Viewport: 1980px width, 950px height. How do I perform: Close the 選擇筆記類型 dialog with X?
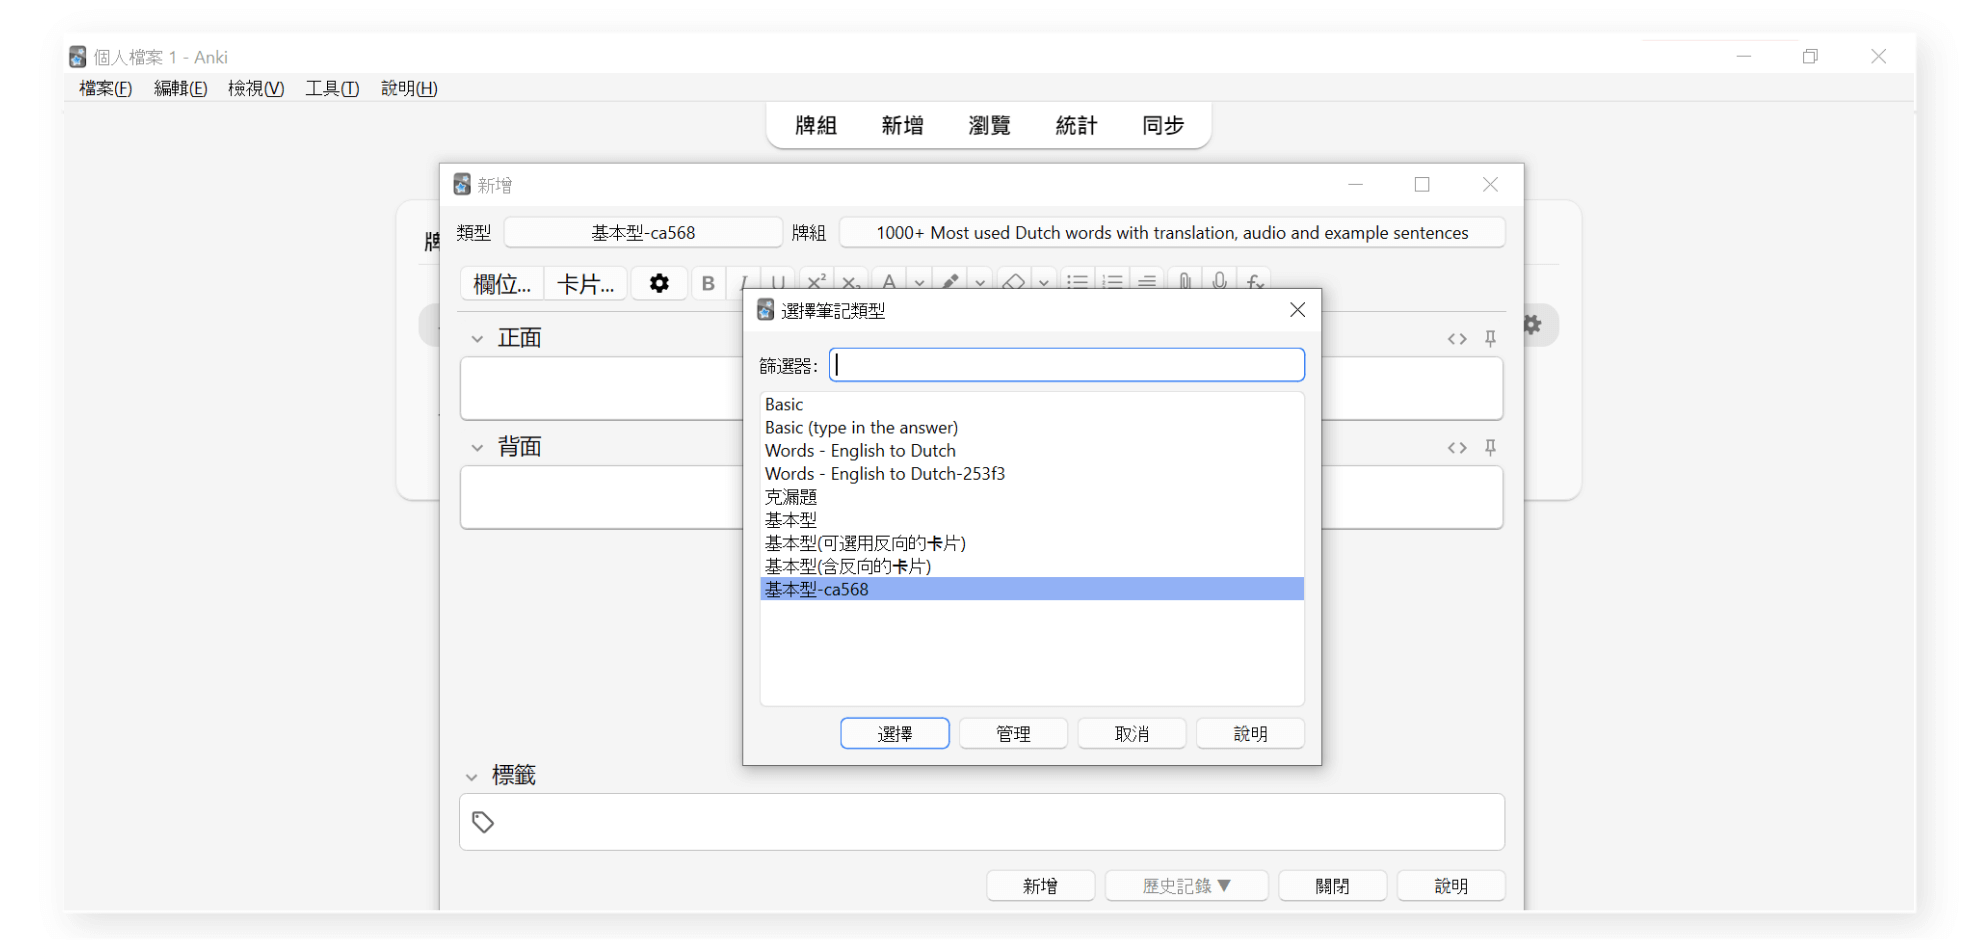(1297, 310)
